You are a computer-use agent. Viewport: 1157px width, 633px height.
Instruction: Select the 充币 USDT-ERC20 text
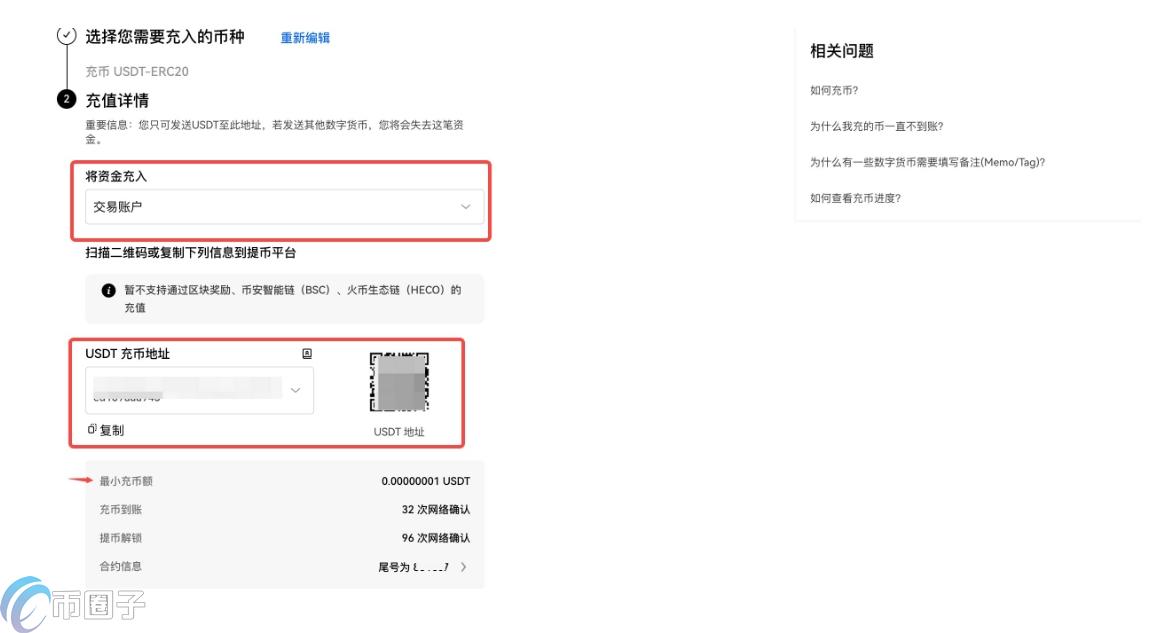point(137,72)
